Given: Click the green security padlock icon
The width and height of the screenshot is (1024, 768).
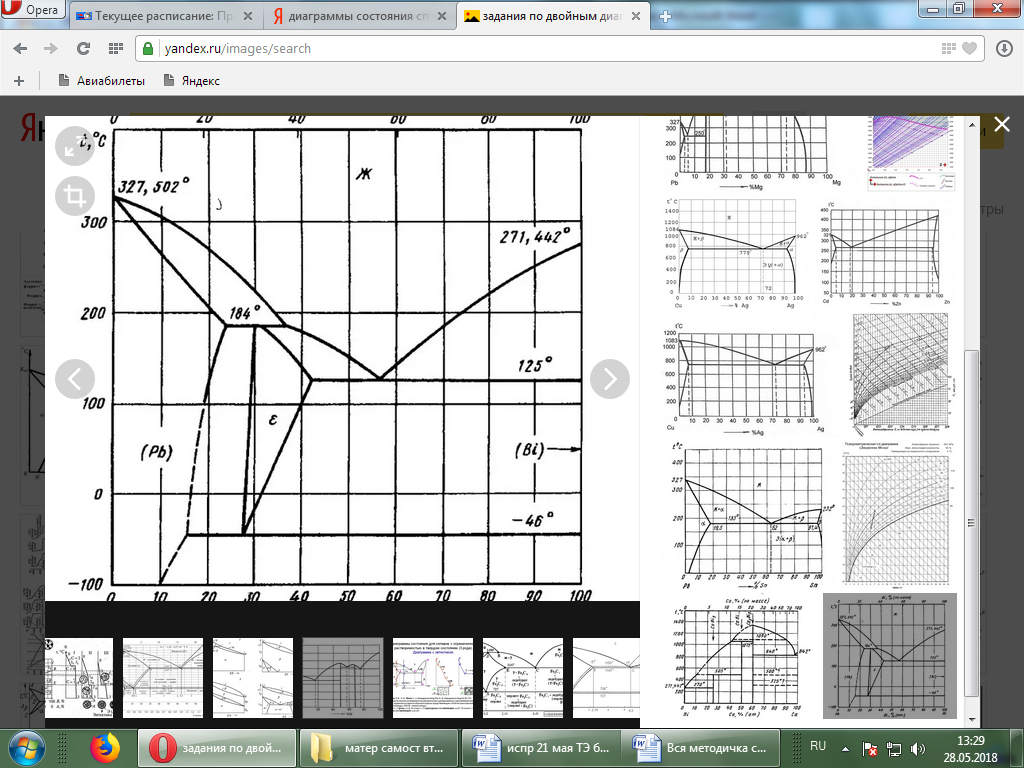Looking at the screenshot, I should pyautogui.click(x=148, y=48).
